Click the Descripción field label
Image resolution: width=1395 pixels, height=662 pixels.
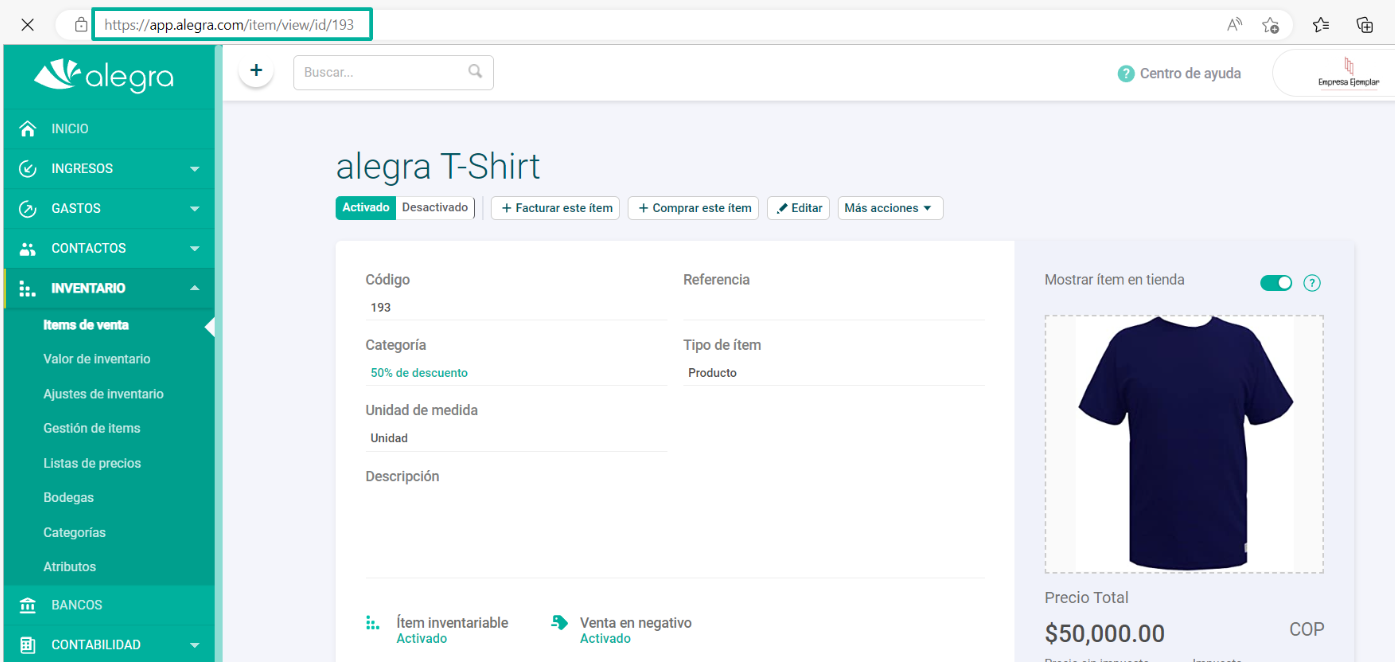(x=402, y=477)
